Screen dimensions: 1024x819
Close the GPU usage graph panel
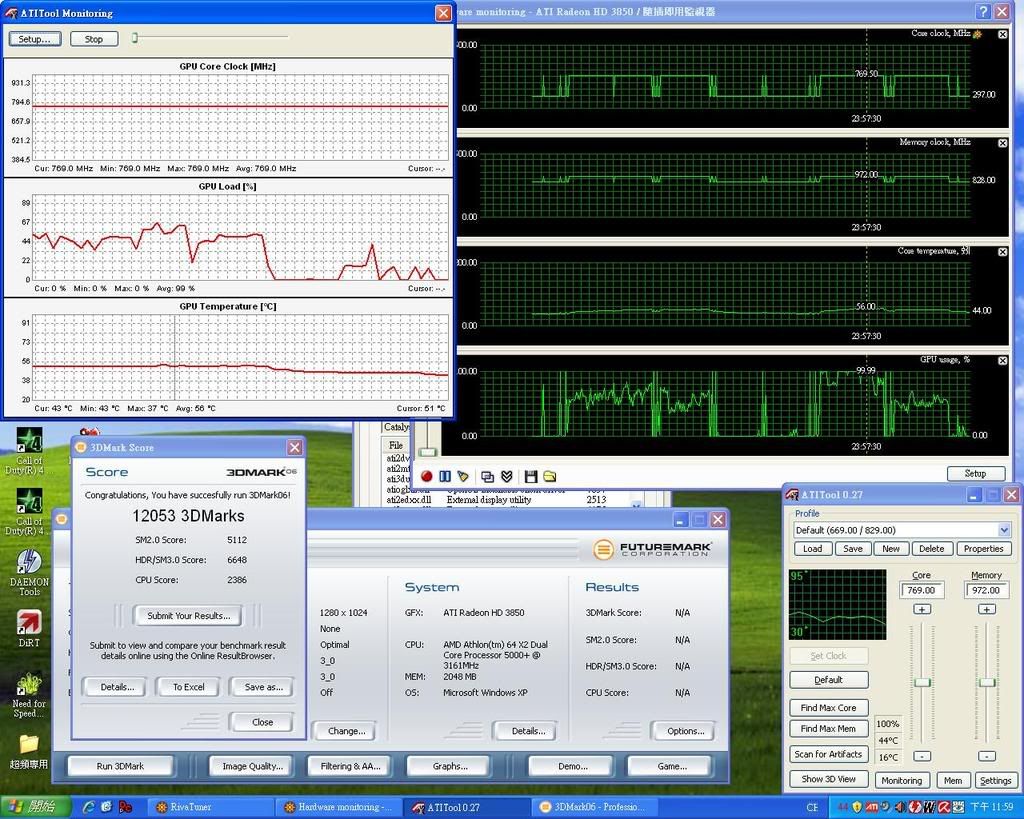tap(1002, 361)
